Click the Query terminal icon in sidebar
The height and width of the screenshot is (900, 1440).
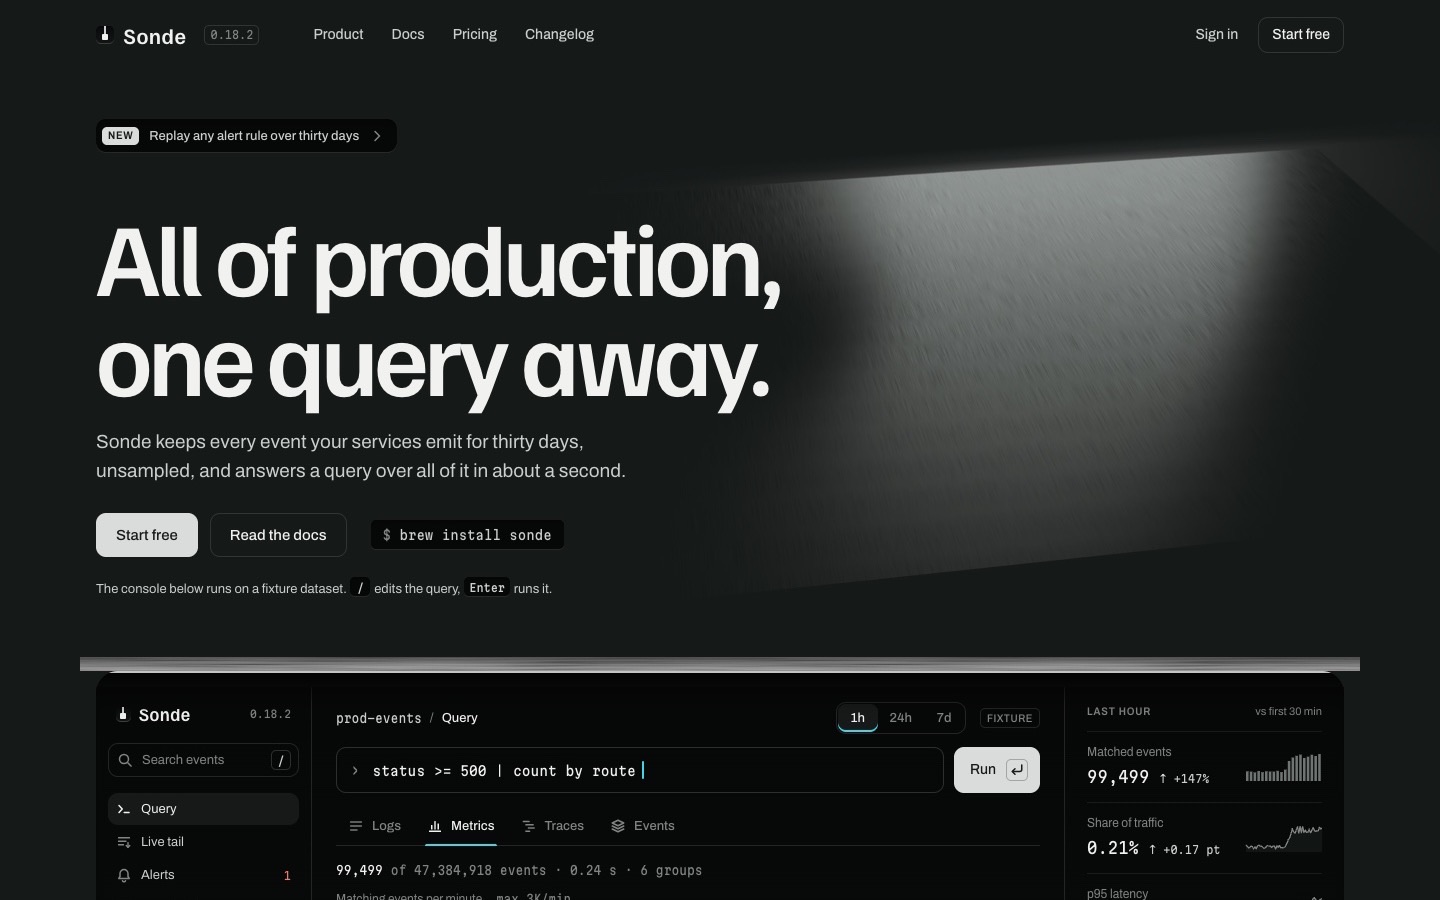click(x=124, y=809)
